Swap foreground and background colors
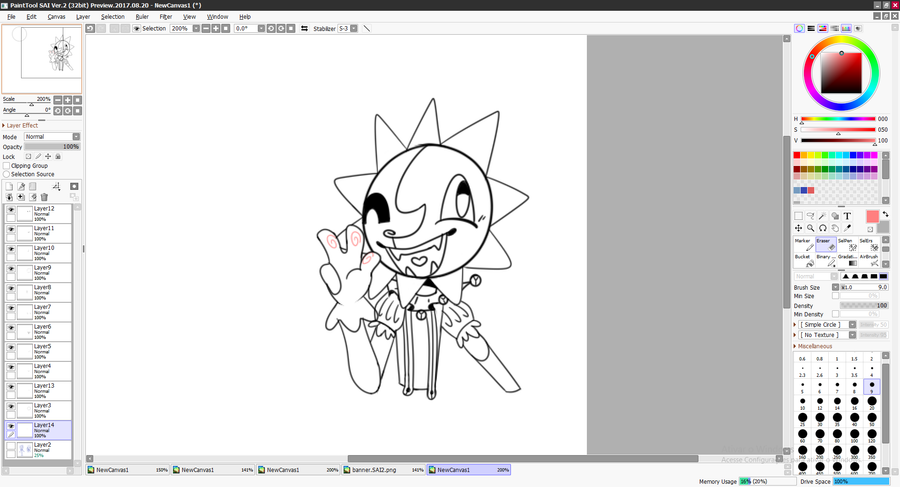Image resolution: width=900 pixels, height=487 pixels. point(885,214)
